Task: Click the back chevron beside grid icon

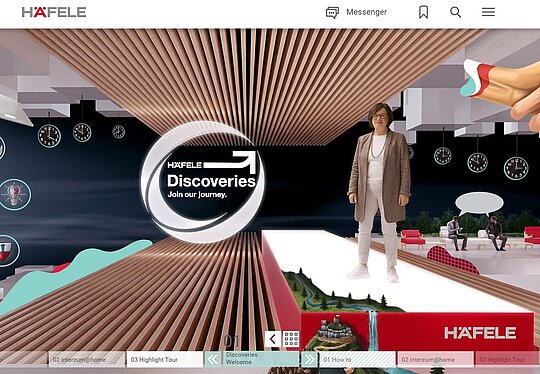Action: [x=273, y=339]
